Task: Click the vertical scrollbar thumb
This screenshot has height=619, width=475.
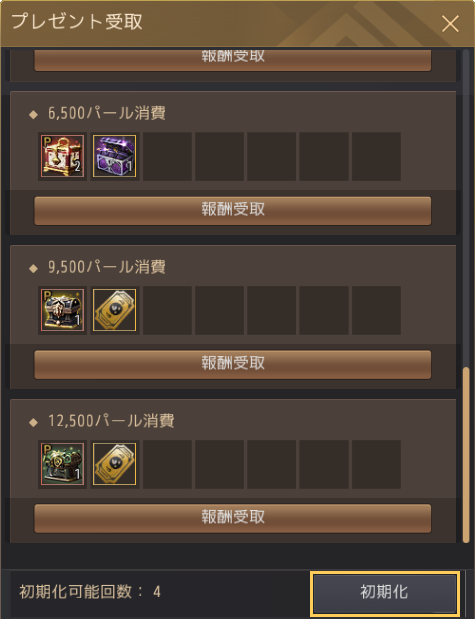Action: coord(466,455)
